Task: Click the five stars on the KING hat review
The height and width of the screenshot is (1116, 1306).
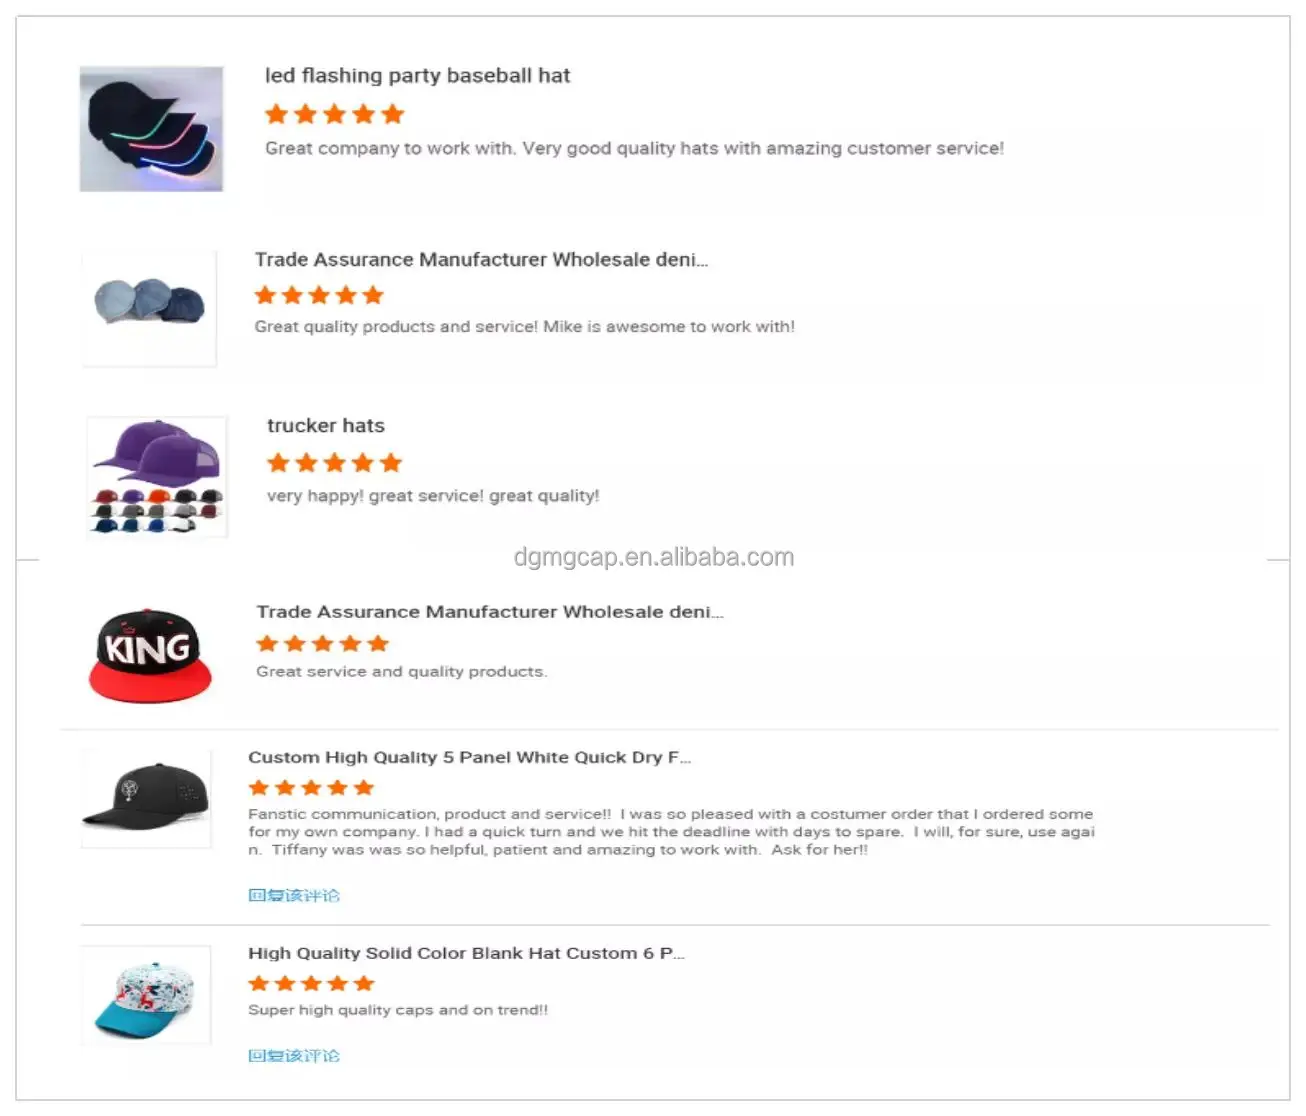Action: click(322, 643)
